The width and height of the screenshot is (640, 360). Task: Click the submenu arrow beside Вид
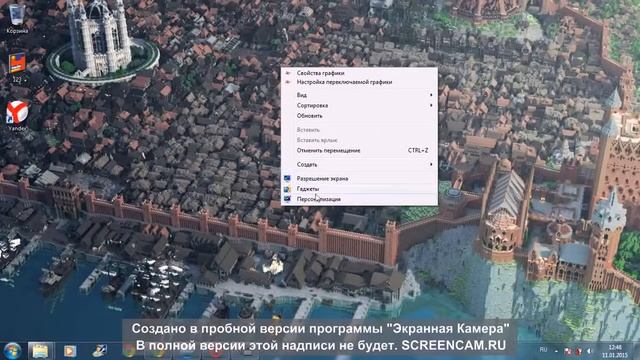point(431,95)
